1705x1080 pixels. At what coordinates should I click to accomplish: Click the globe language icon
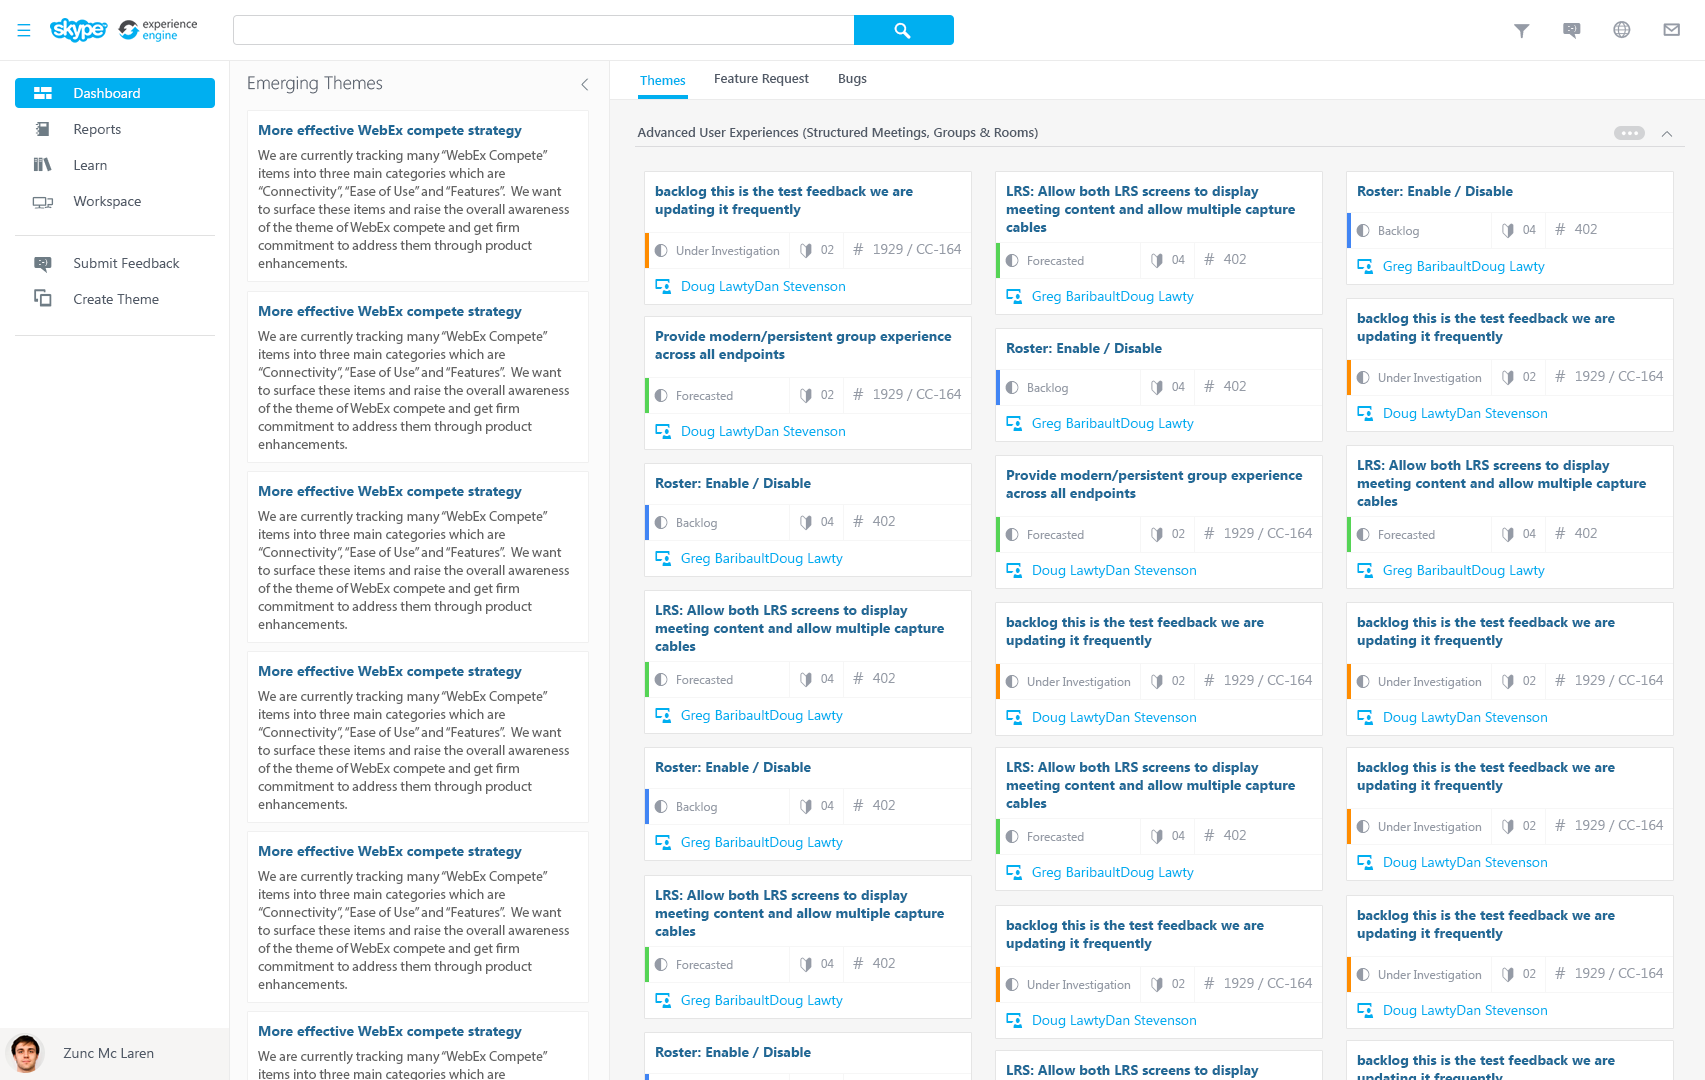pos(1622,30)
